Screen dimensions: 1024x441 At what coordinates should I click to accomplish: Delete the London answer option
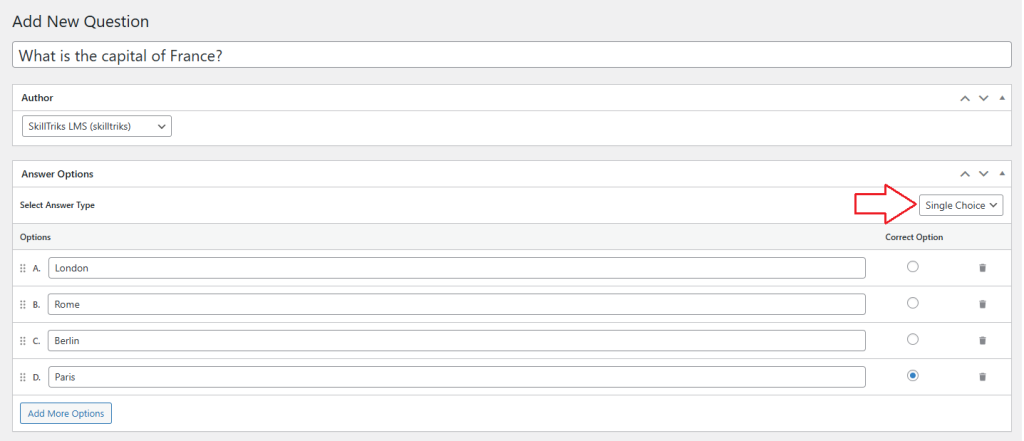982,268
